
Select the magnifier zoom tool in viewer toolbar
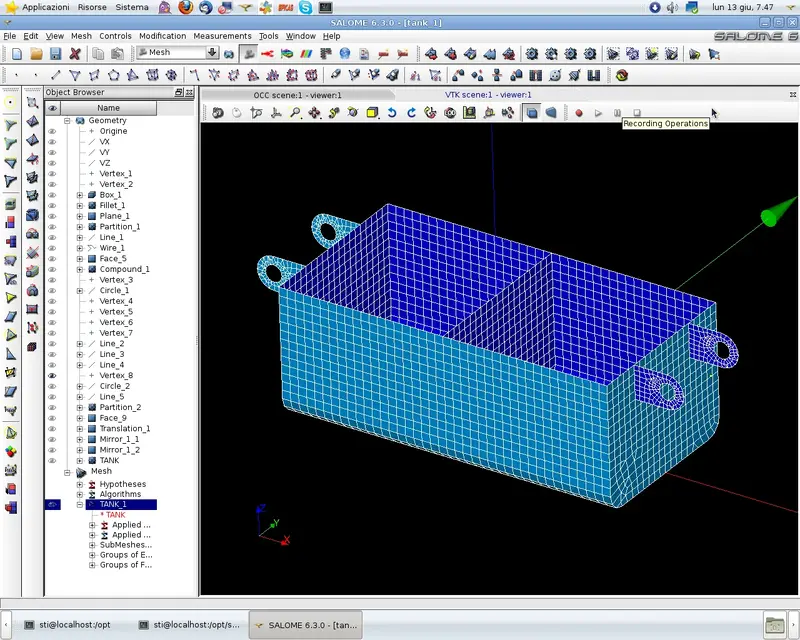pos(295,113)
